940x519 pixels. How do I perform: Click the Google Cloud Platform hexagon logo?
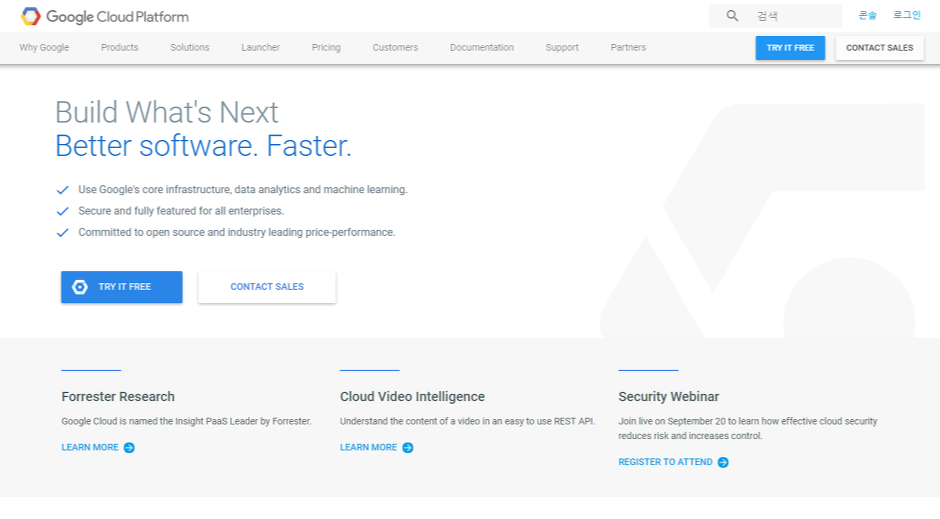pos(31,16)
